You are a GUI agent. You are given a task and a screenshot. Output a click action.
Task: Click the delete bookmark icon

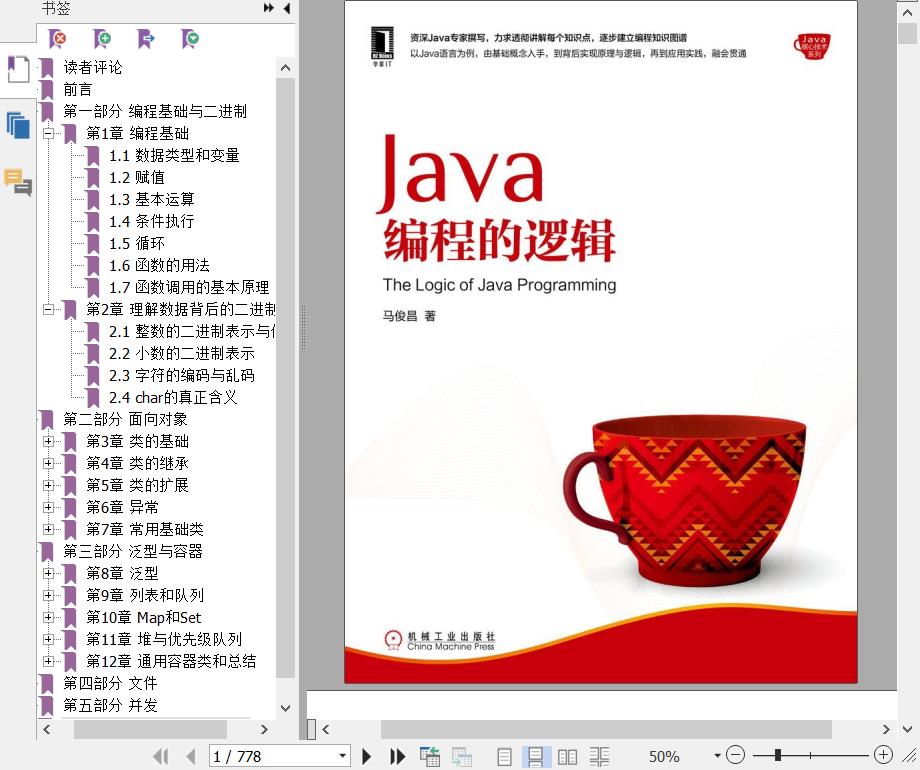[x=57, y=39]
